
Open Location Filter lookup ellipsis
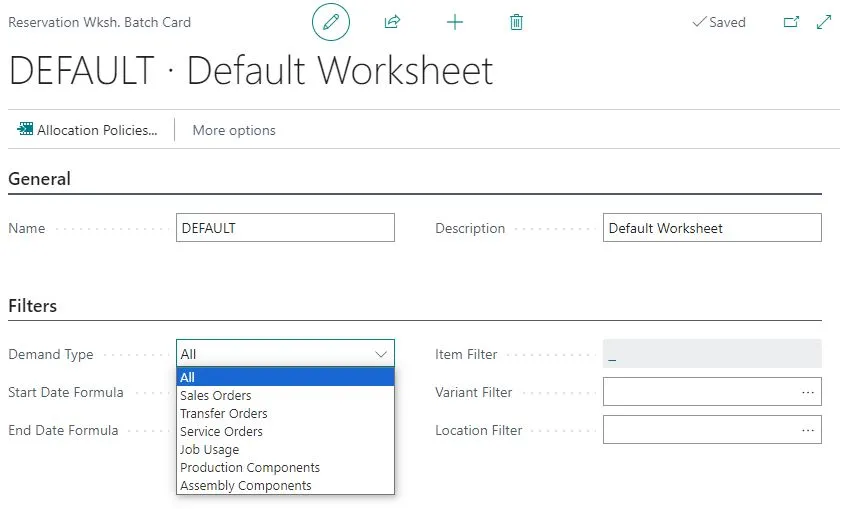807,430
